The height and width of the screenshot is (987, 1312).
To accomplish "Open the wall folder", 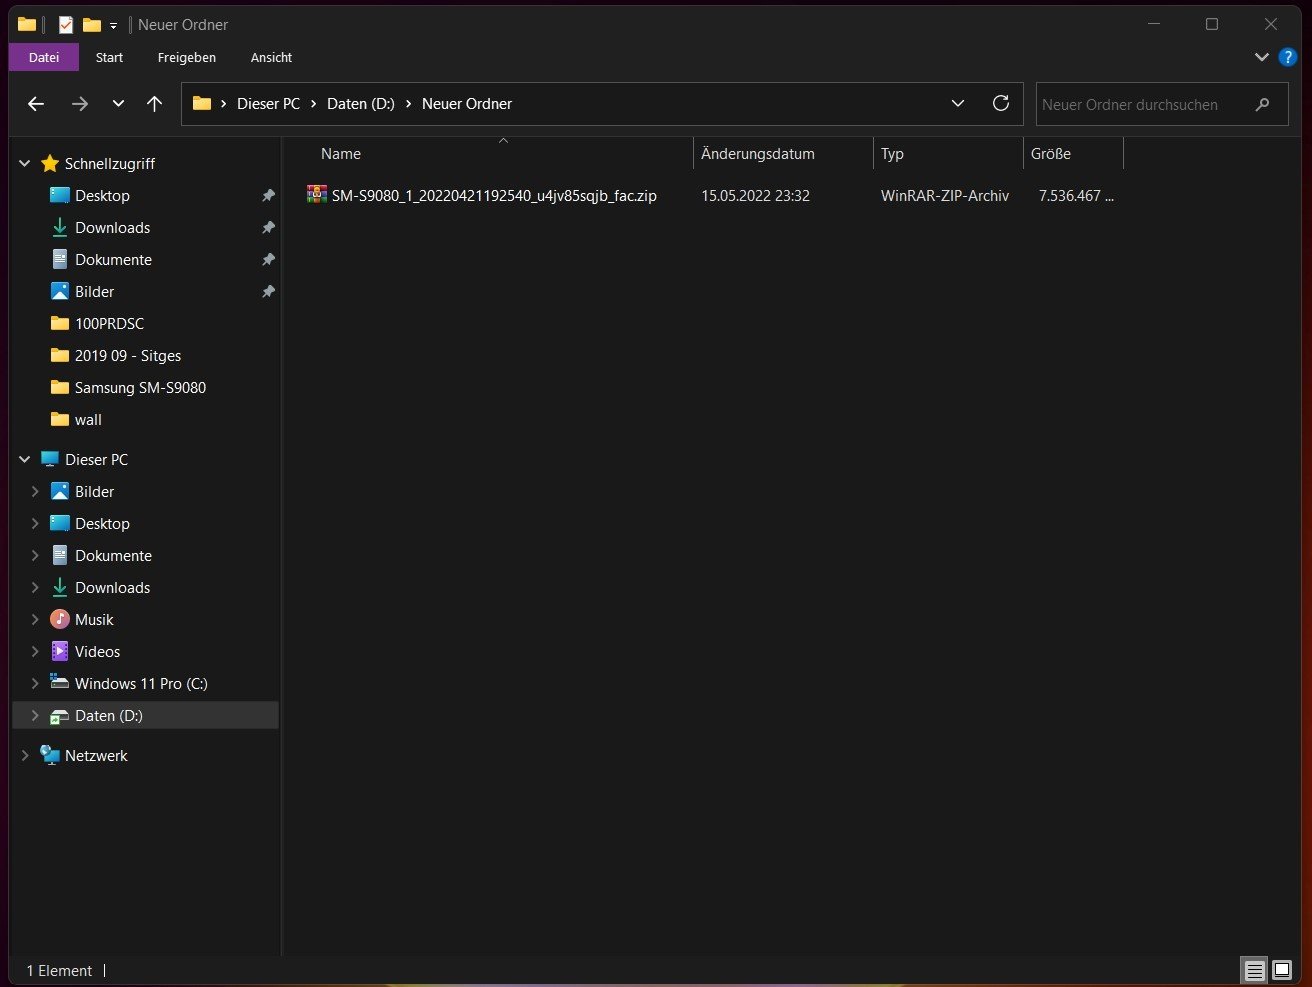I will click(88, 420).
